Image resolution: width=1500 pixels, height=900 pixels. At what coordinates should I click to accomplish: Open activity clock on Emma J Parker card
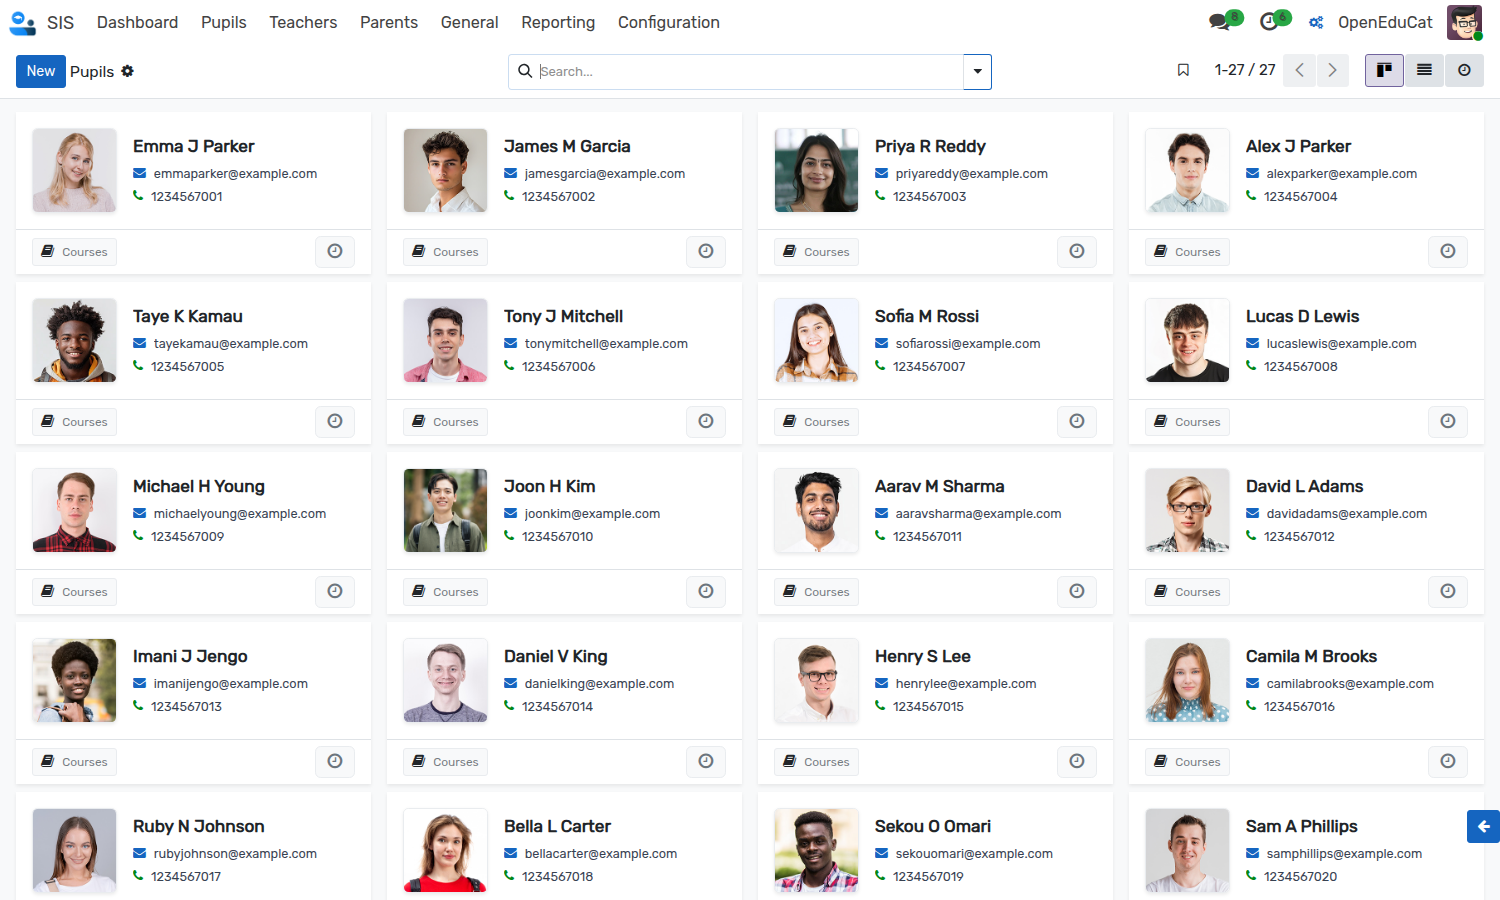pyautogui.click(x=335, y=252)
